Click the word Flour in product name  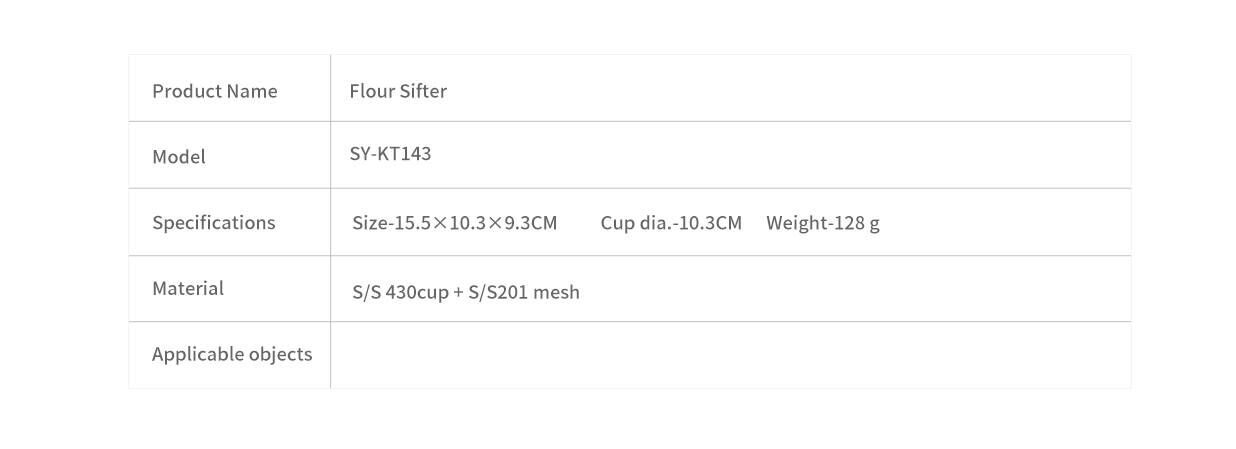tap(371, 91)
